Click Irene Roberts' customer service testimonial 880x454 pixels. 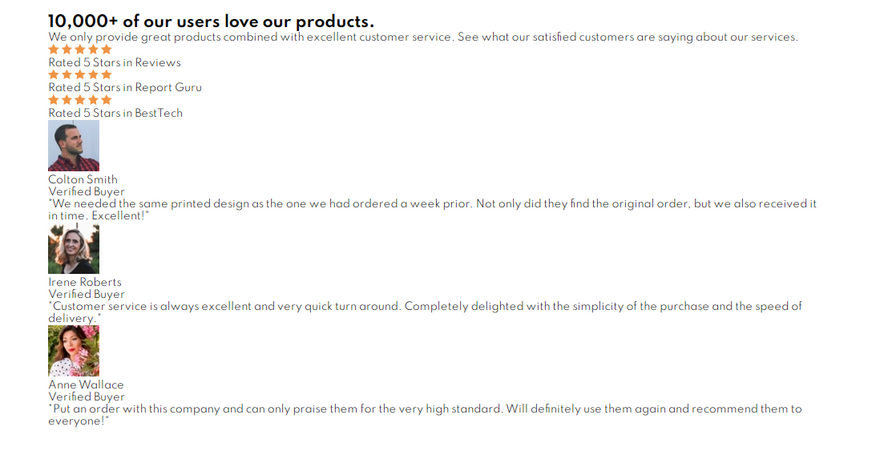pos(425,306)
